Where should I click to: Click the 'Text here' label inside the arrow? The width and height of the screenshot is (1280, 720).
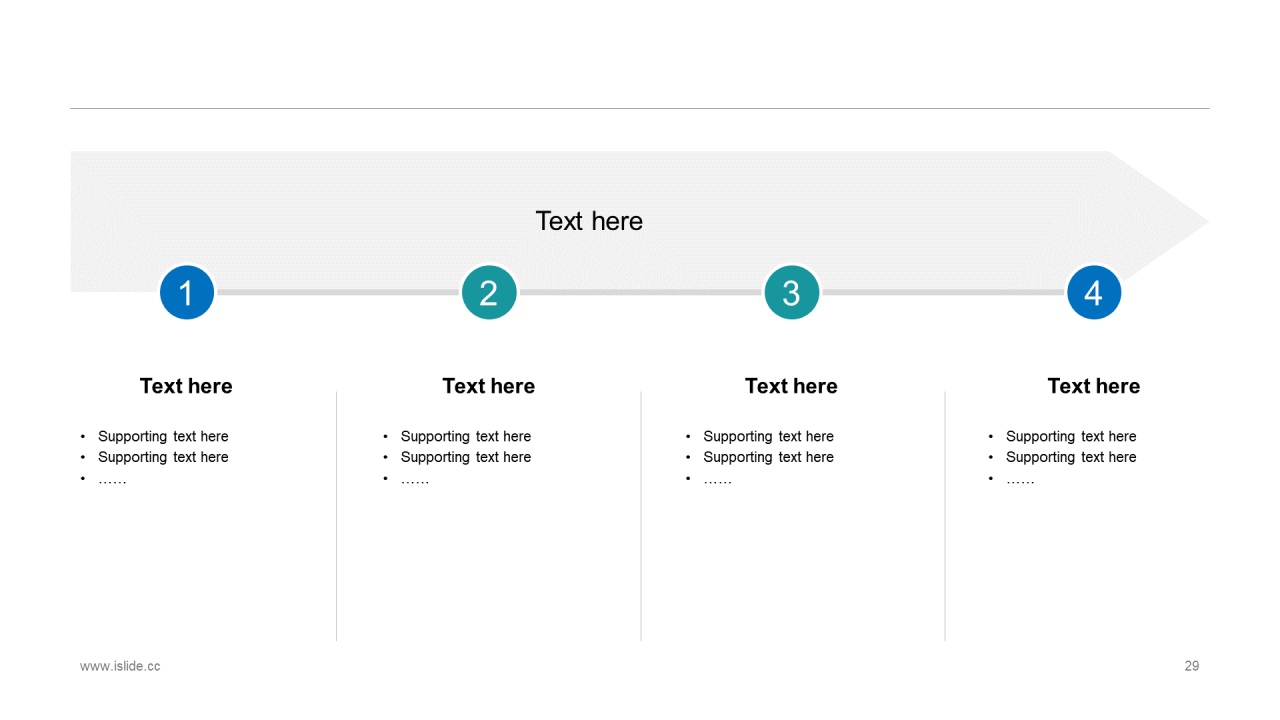click(x=589, y=221)
